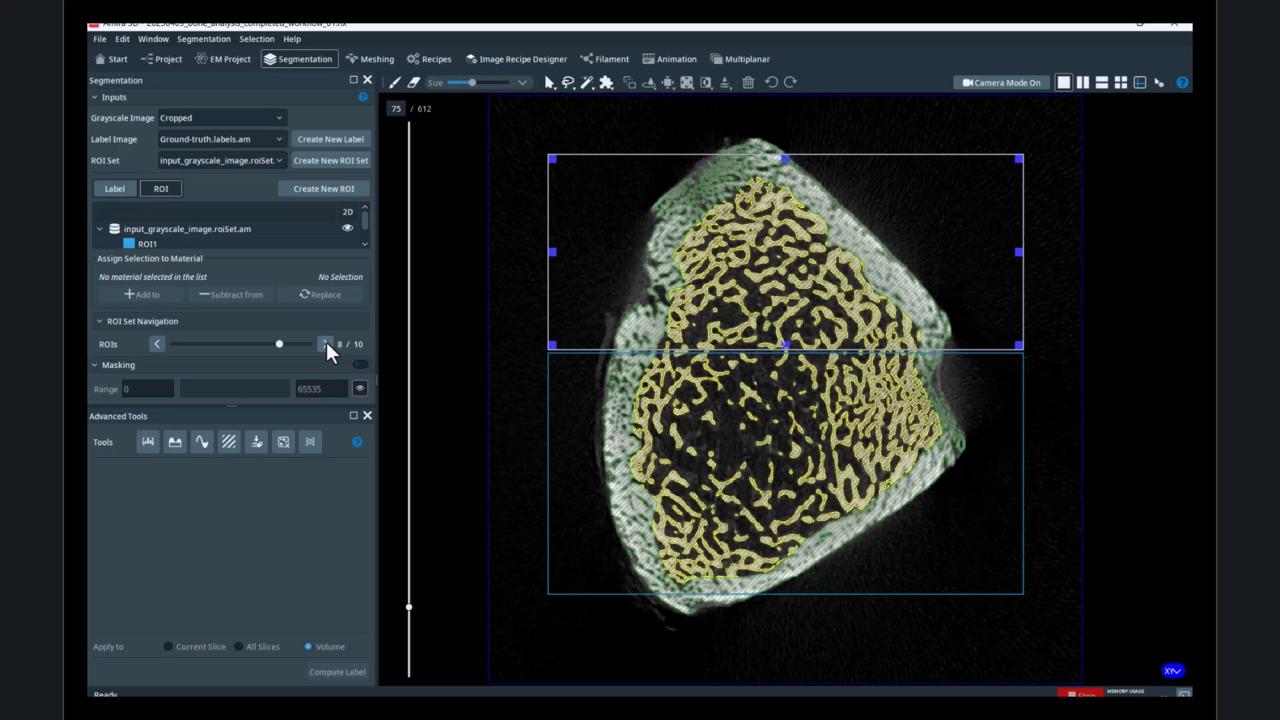The height and width of the screenshot is (720, 1280).
Task: Open the Segmentation menu in menu bar
Action: (x=203, y=39)
